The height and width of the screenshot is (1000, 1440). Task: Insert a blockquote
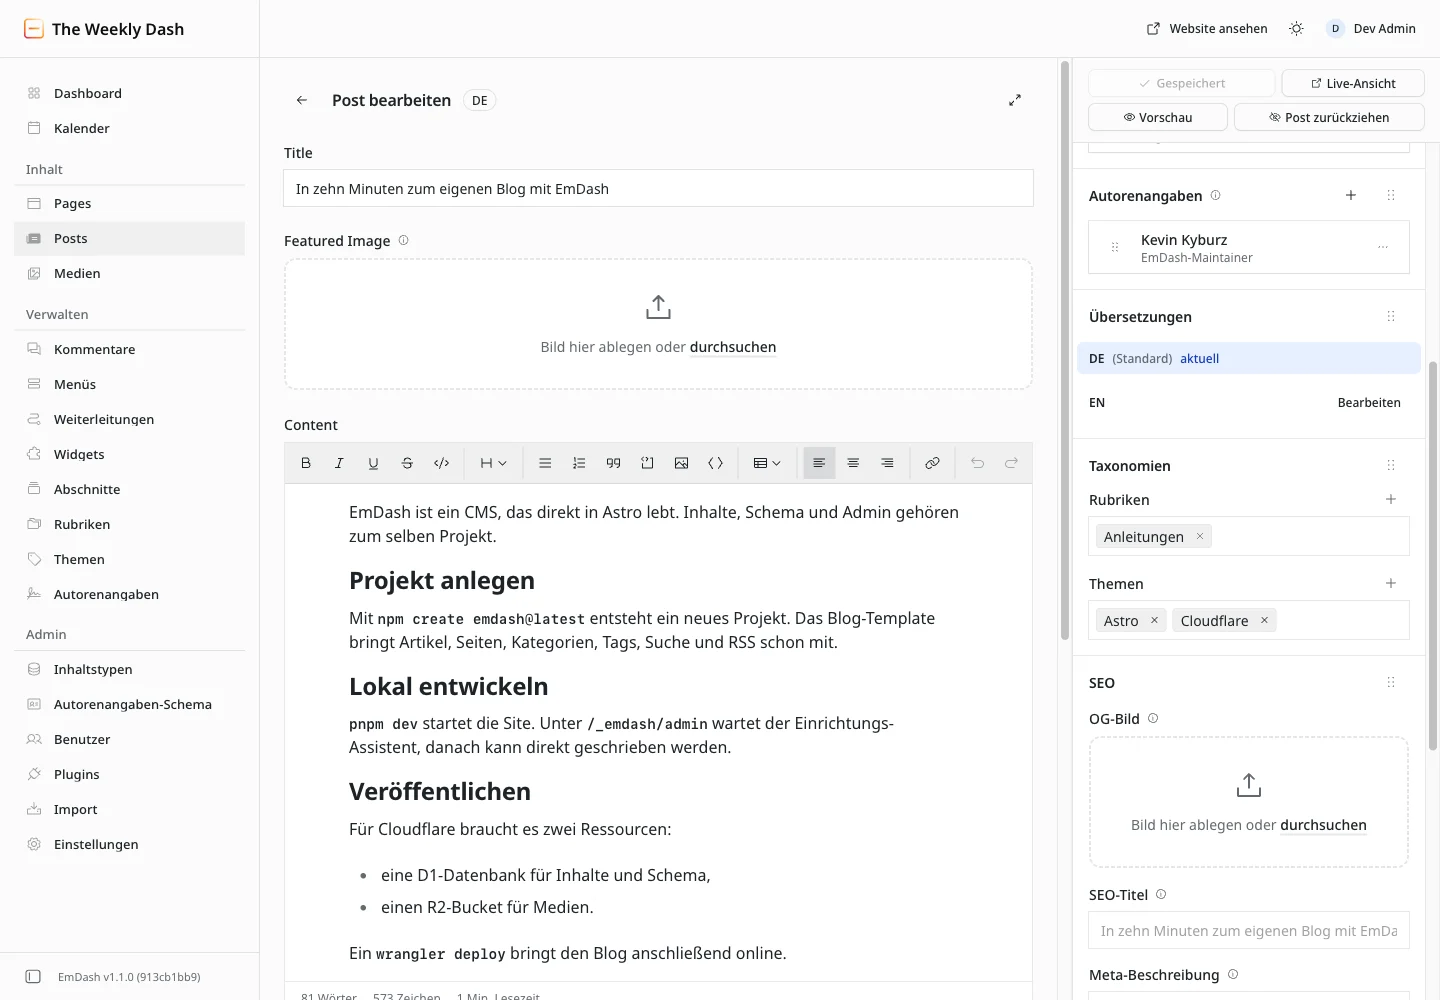point(613,463)
